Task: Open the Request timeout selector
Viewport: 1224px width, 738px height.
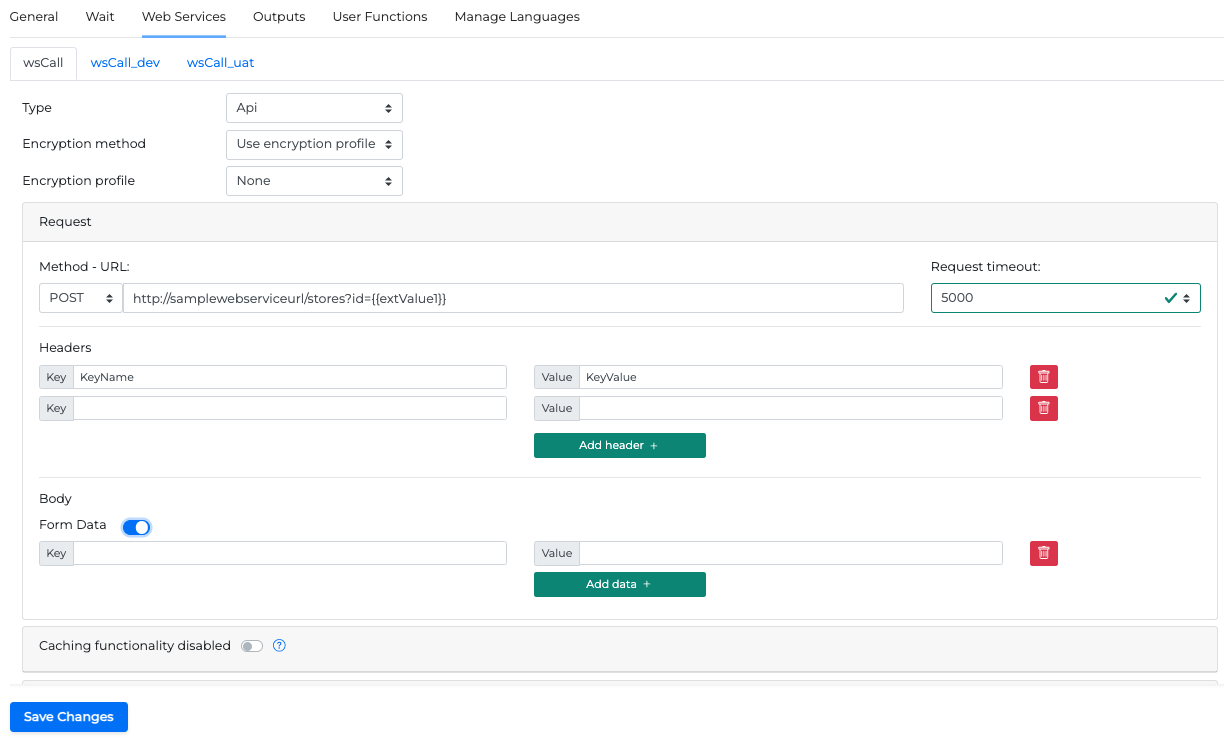Action: [x=1065, y=298]
